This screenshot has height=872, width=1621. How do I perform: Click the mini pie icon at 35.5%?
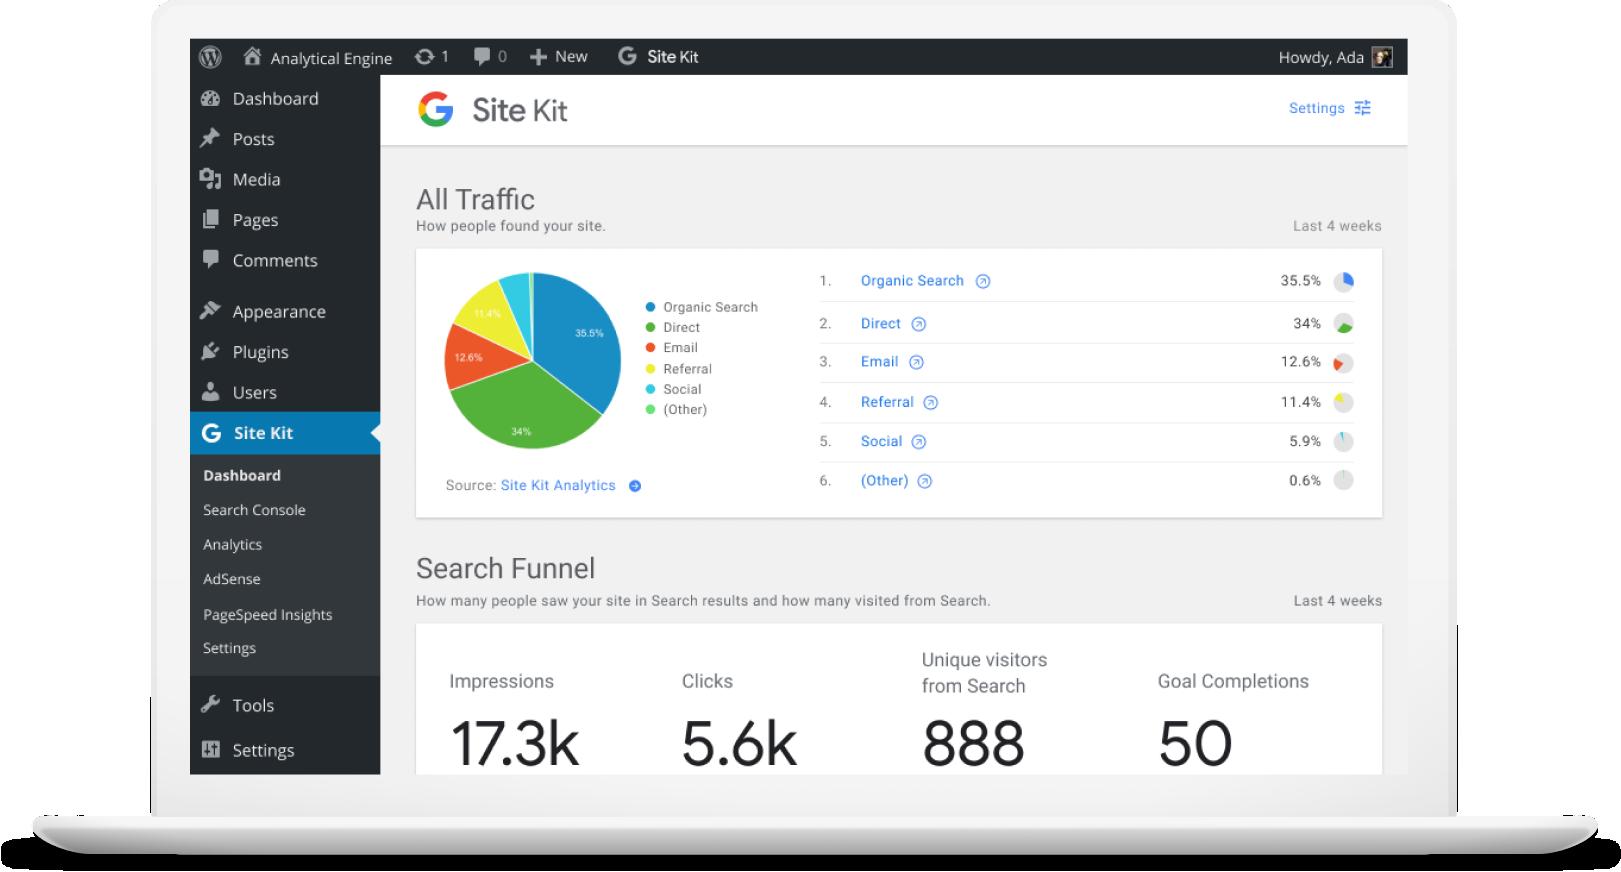(1343, 282)
